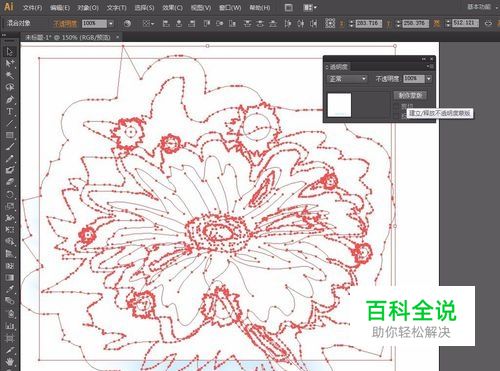This screenshot has width=500, height=371.
Task: Select the Symbol Sprayer tool
Action: (x=9, y=313)
